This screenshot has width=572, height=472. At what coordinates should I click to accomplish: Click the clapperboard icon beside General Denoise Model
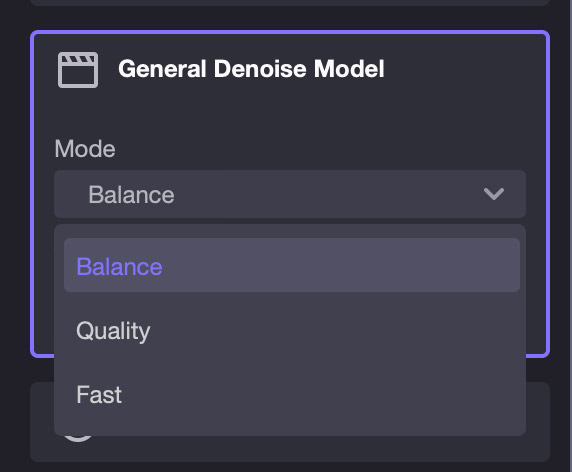tap(78, 70)
